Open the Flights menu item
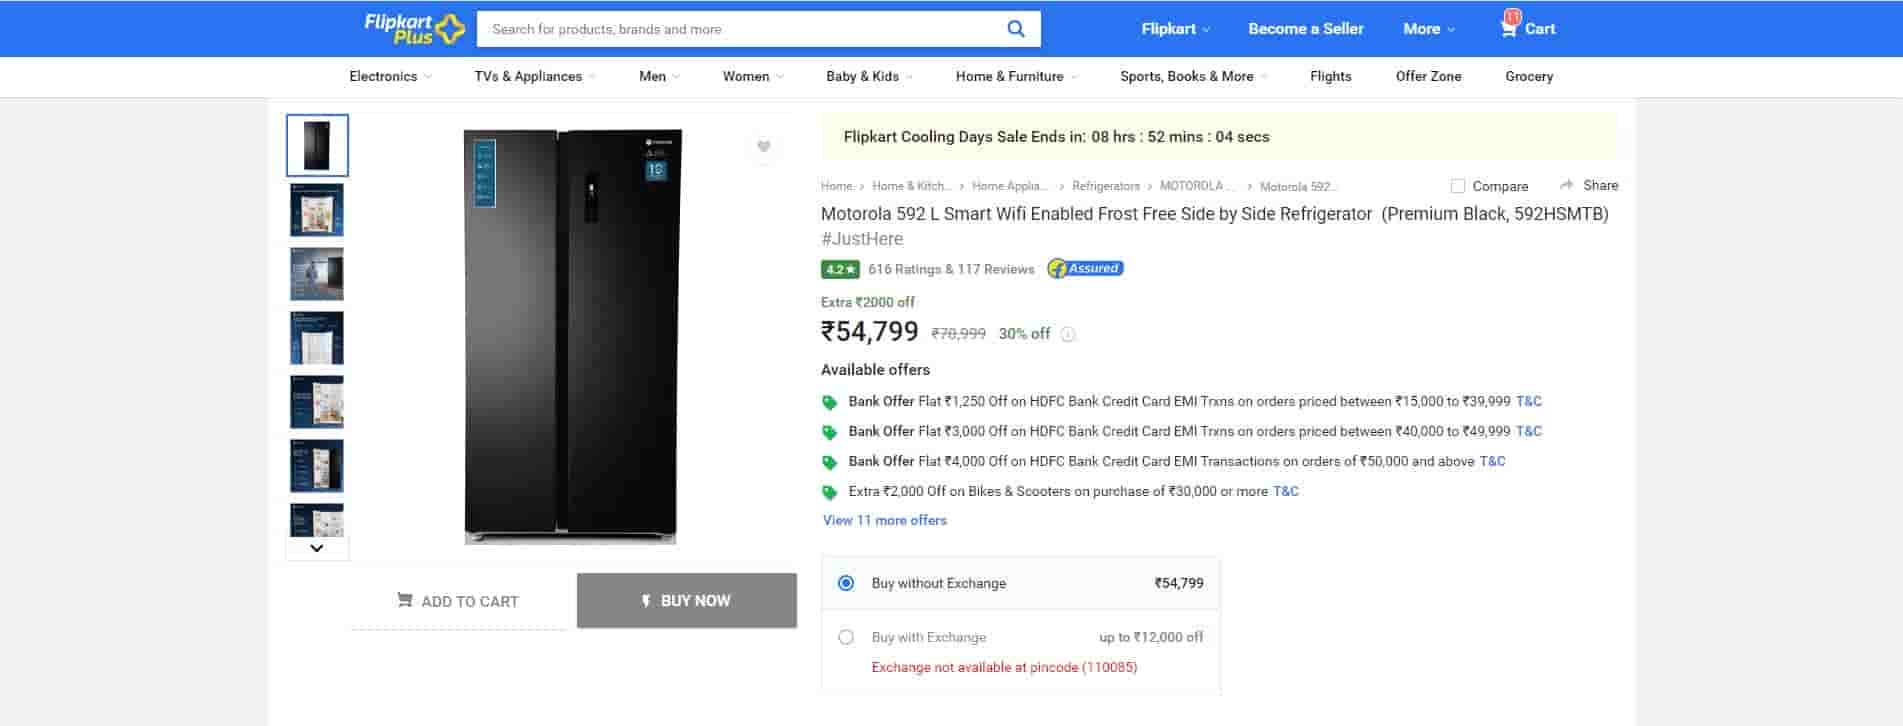Viewport: 1903px width, 726px height. click(x=1330, y=76)
